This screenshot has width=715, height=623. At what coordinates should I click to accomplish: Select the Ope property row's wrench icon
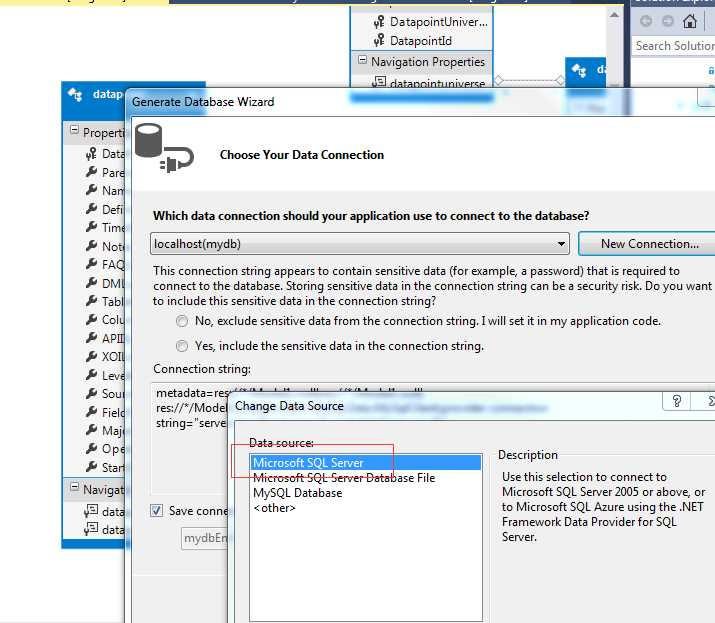pyautogui.click(x=91, y=449)
